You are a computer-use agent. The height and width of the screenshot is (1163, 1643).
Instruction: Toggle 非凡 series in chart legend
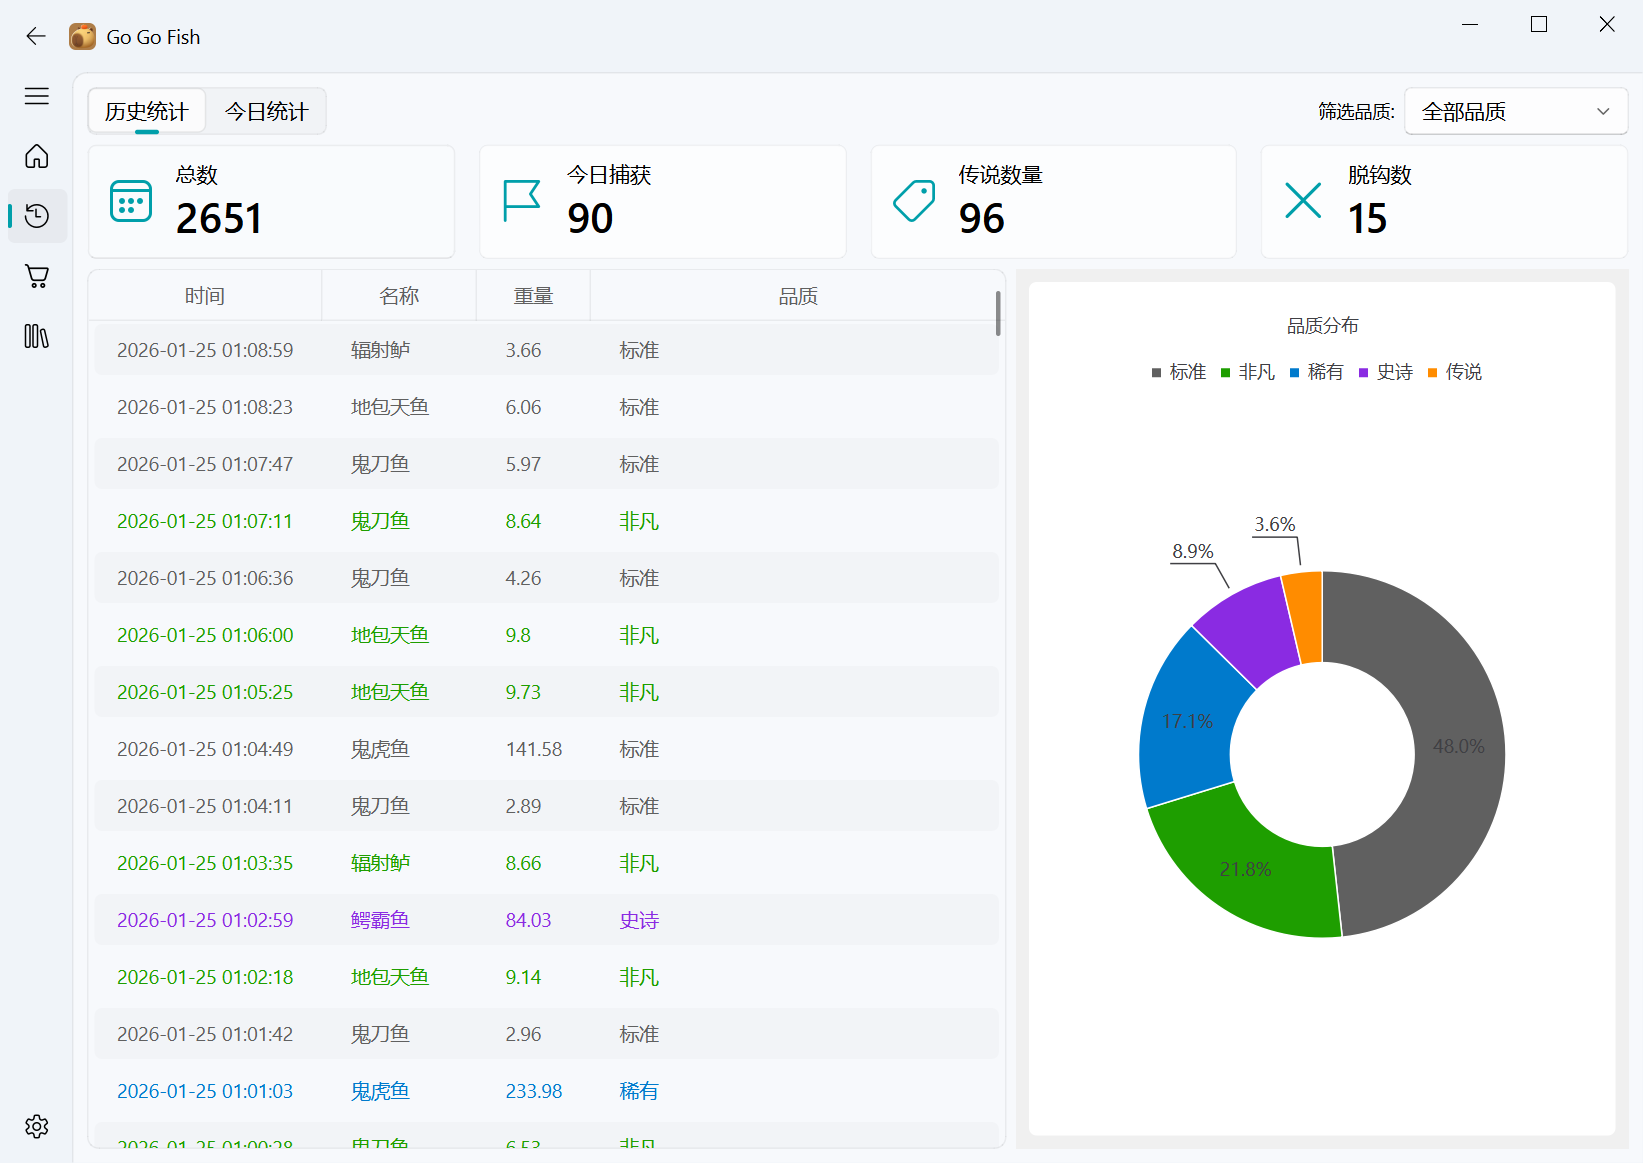click(1248, 372)
